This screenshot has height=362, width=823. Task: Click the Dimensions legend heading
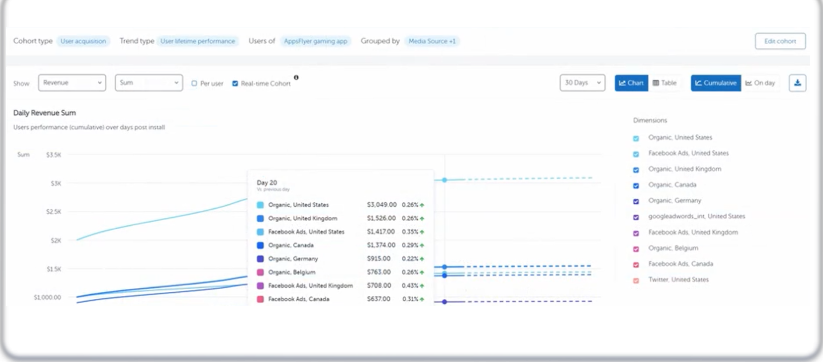pyautogui.click(x=650, y=120)
